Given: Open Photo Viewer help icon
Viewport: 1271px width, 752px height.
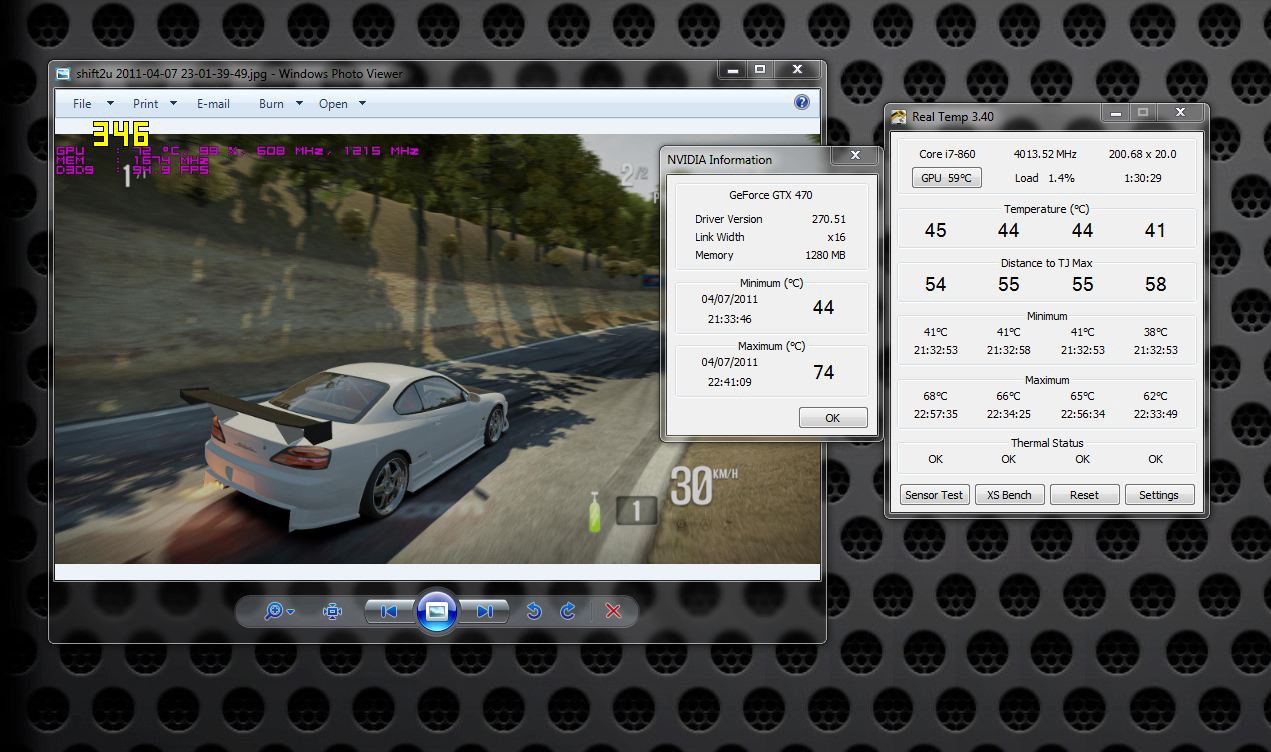Looking at the screenshot, I should 801,102.
